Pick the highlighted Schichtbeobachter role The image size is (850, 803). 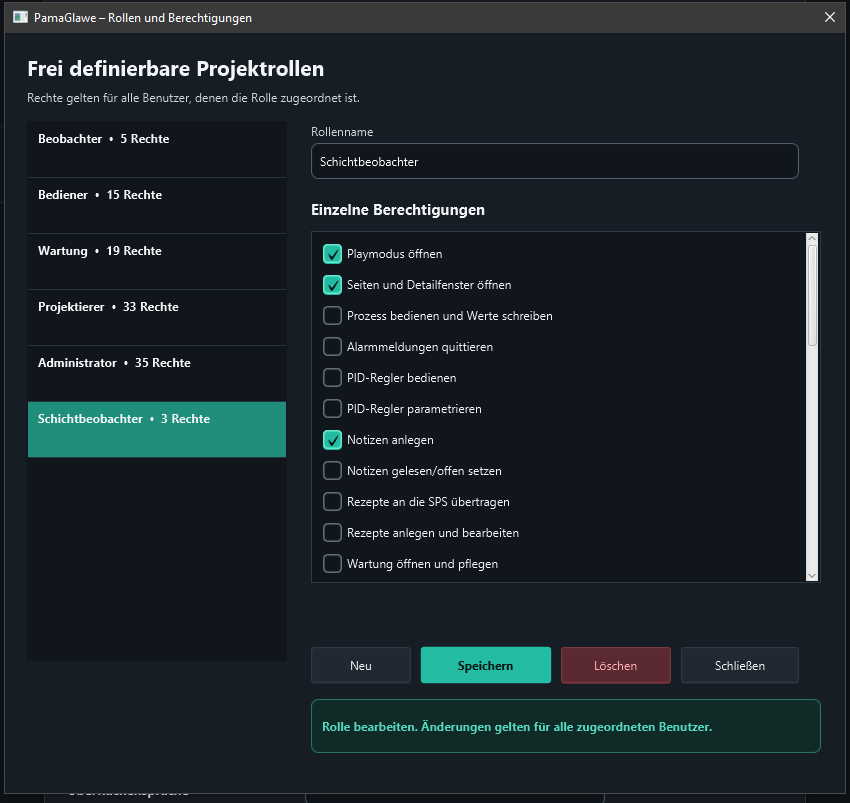[157, 429]
